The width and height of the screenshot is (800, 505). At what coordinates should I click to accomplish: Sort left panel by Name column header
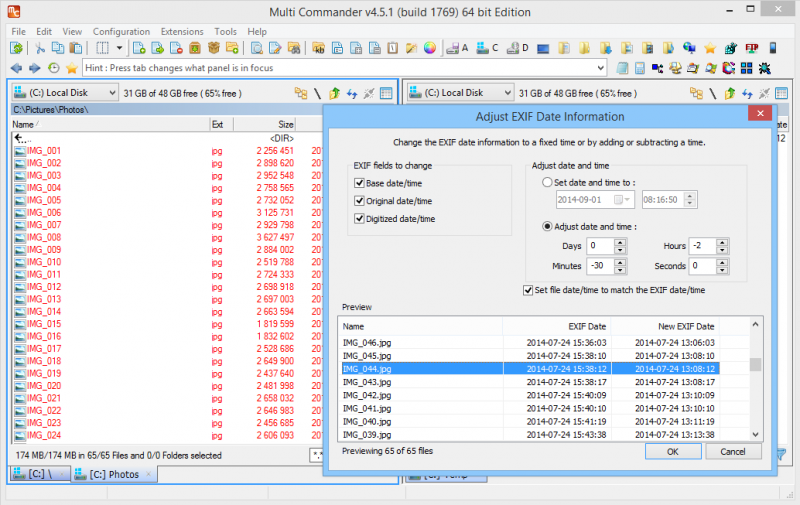[x=110, y=124]
